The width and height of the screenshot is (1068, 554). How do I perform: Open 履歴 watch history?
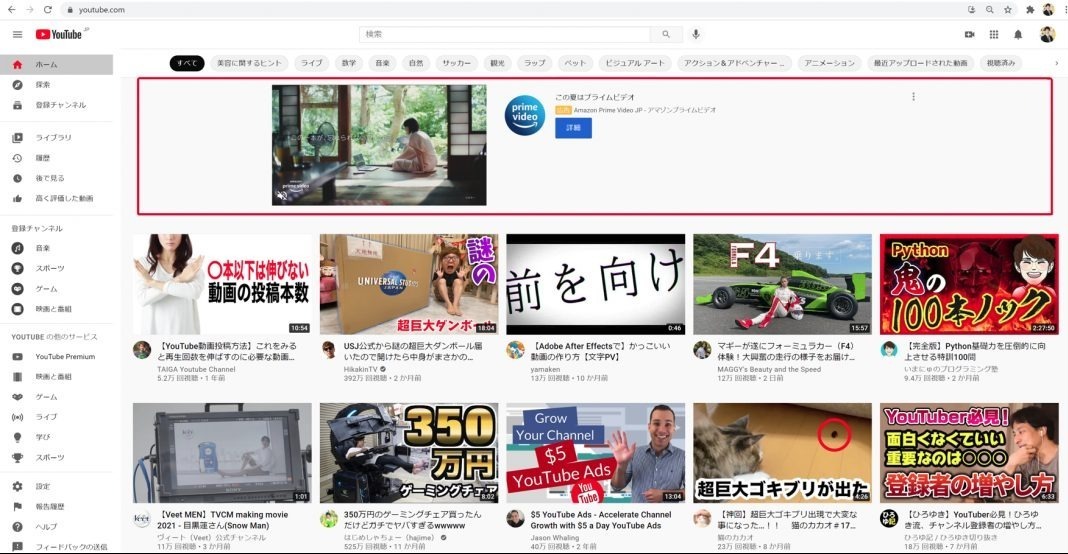tap(57, 158)
